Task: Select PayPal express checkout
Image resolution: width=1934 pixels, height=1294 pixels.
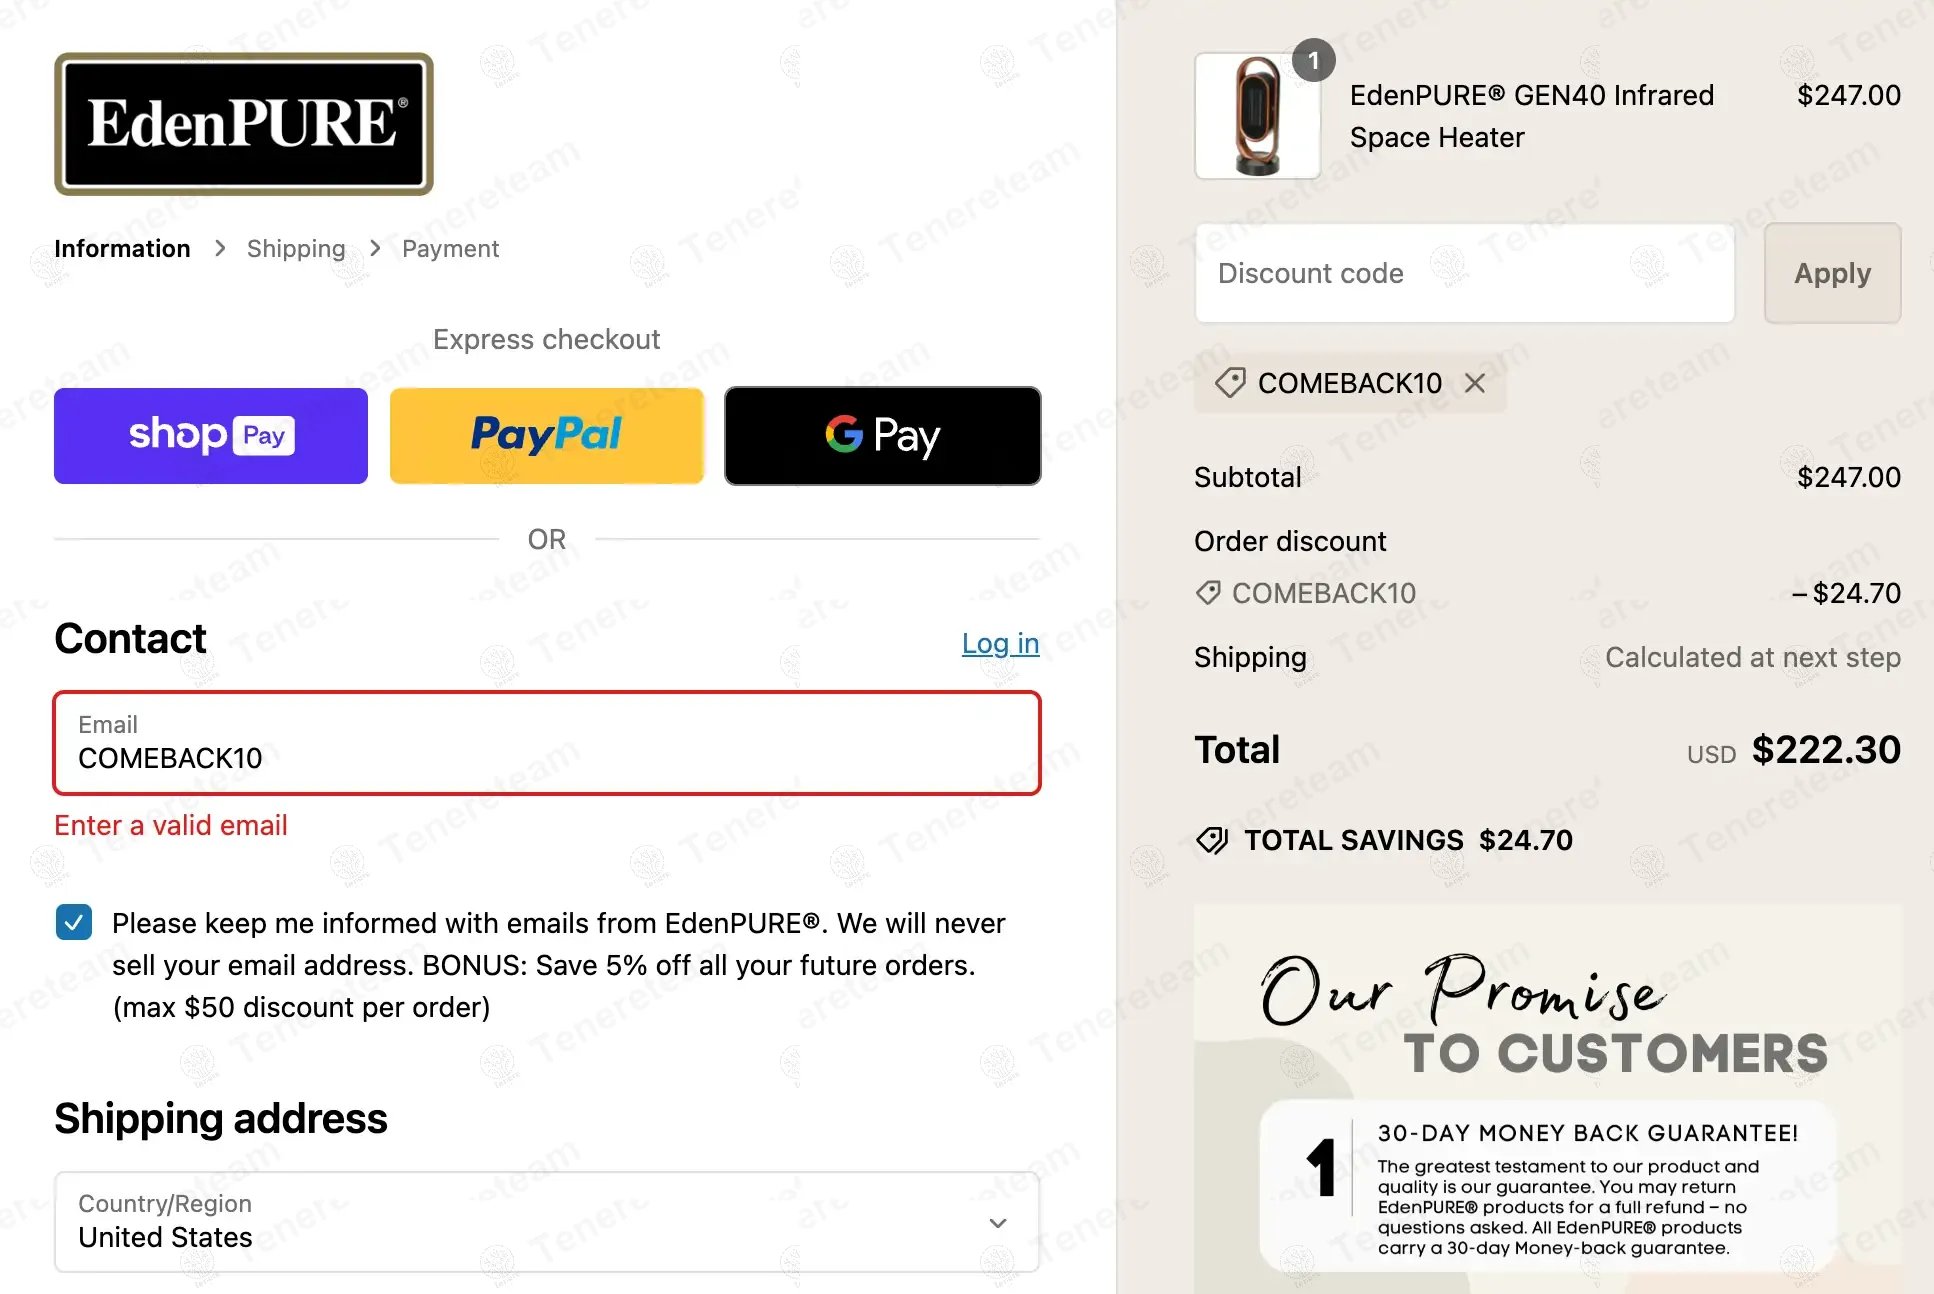Action: [546, 435]
